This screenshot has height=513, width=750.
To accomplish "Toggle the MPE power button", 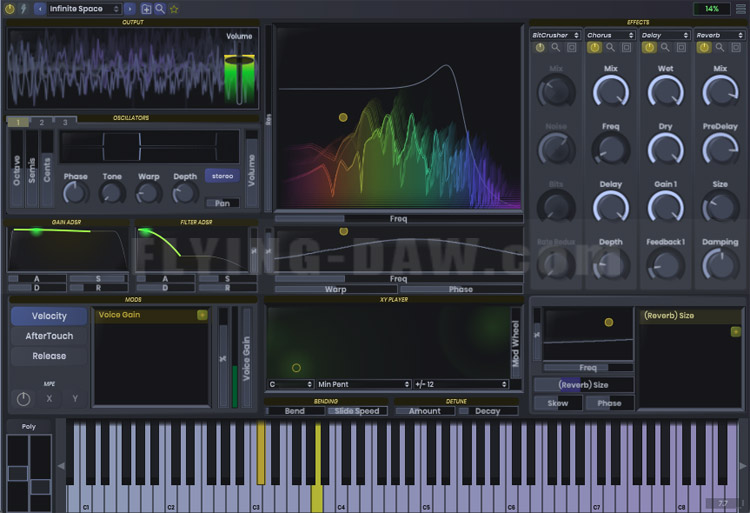I will point(23,399).
